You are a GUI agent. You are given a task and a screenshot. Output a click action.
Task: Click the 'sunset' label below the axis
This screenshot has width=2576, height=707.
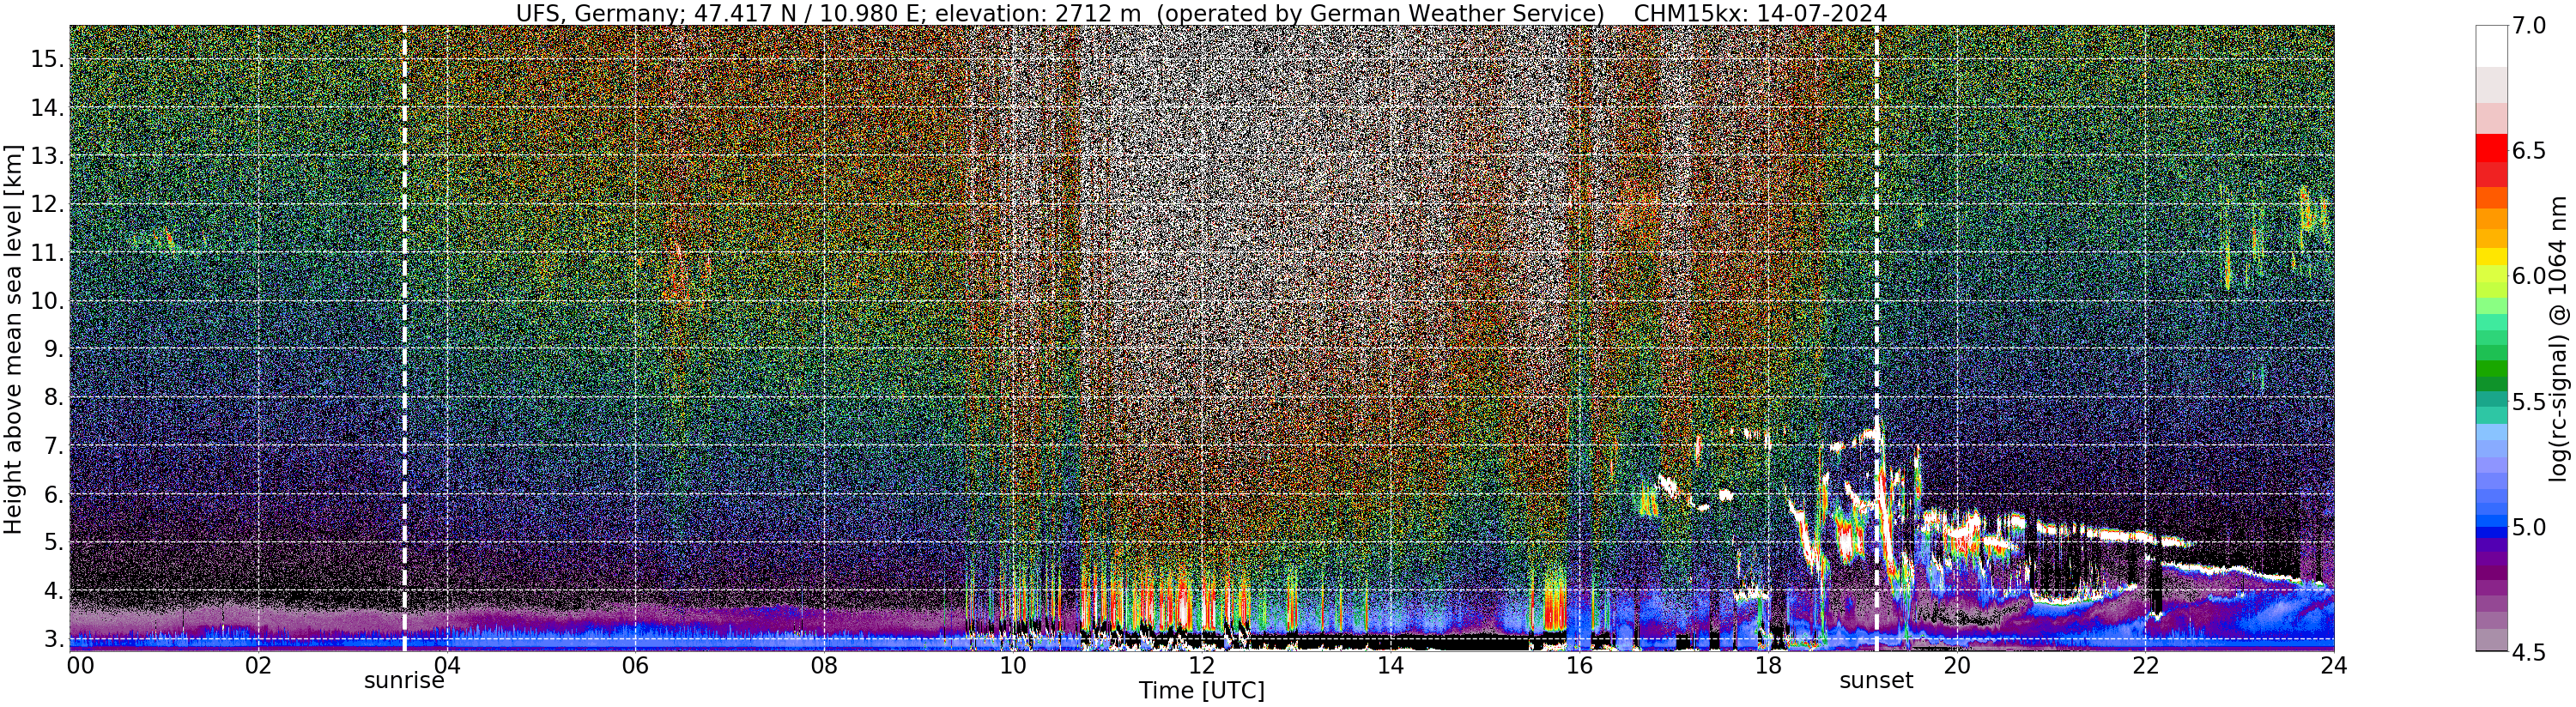(x=1876, y=681)
